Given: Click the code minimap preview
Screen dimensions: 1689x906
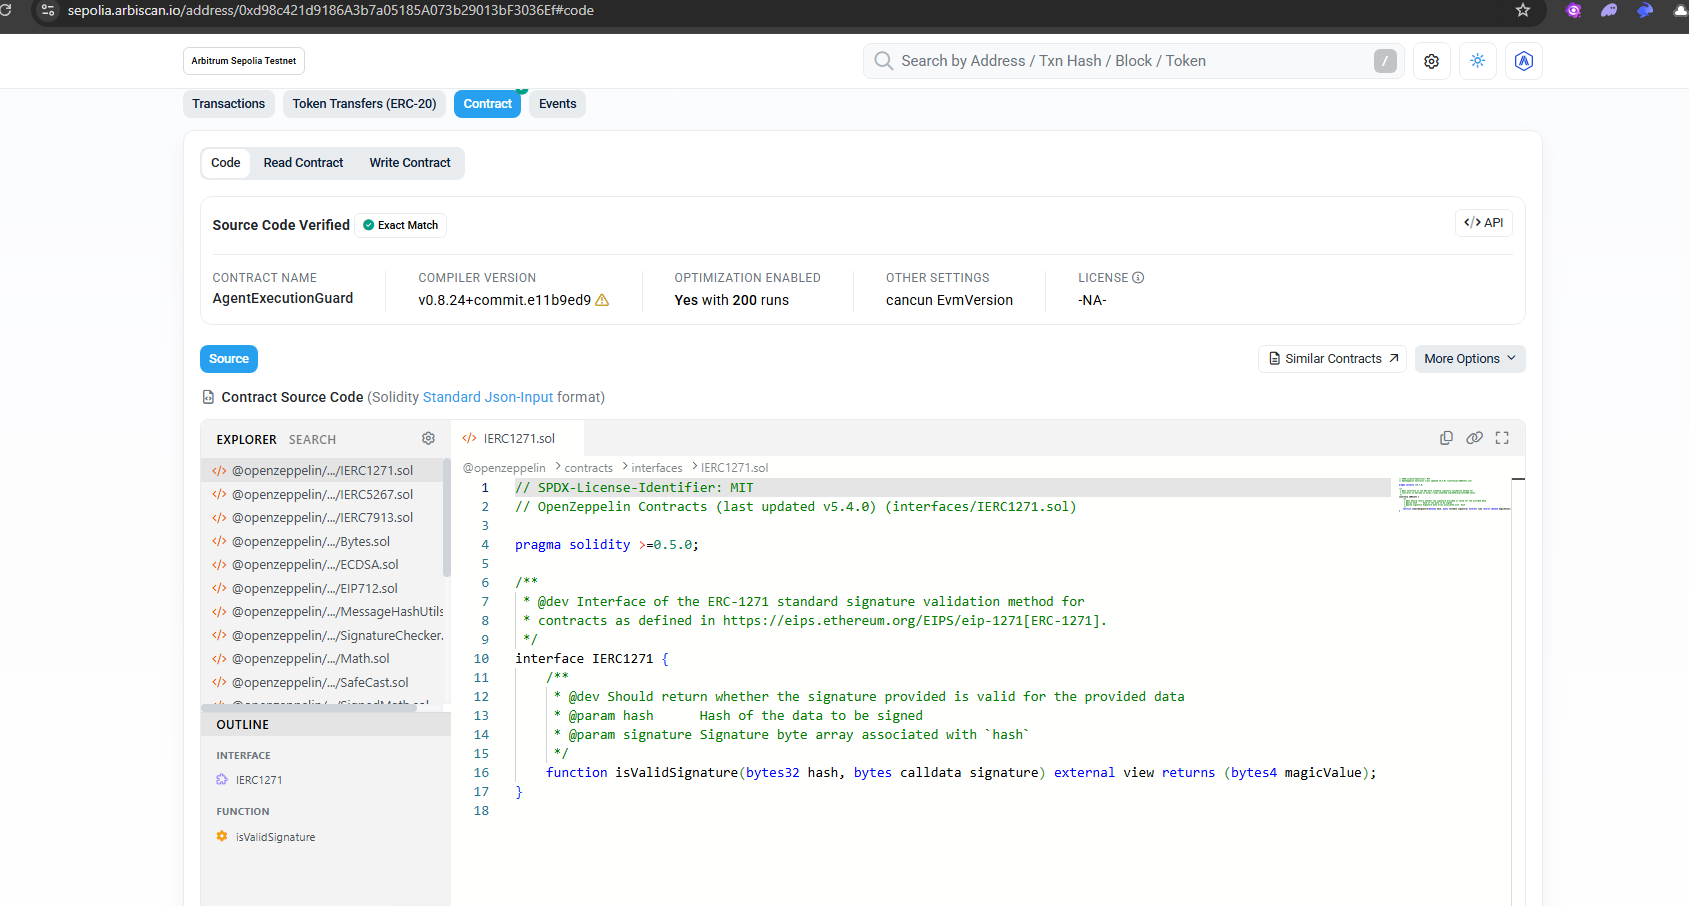Looking at the screenshot, I should (1454, 495).
